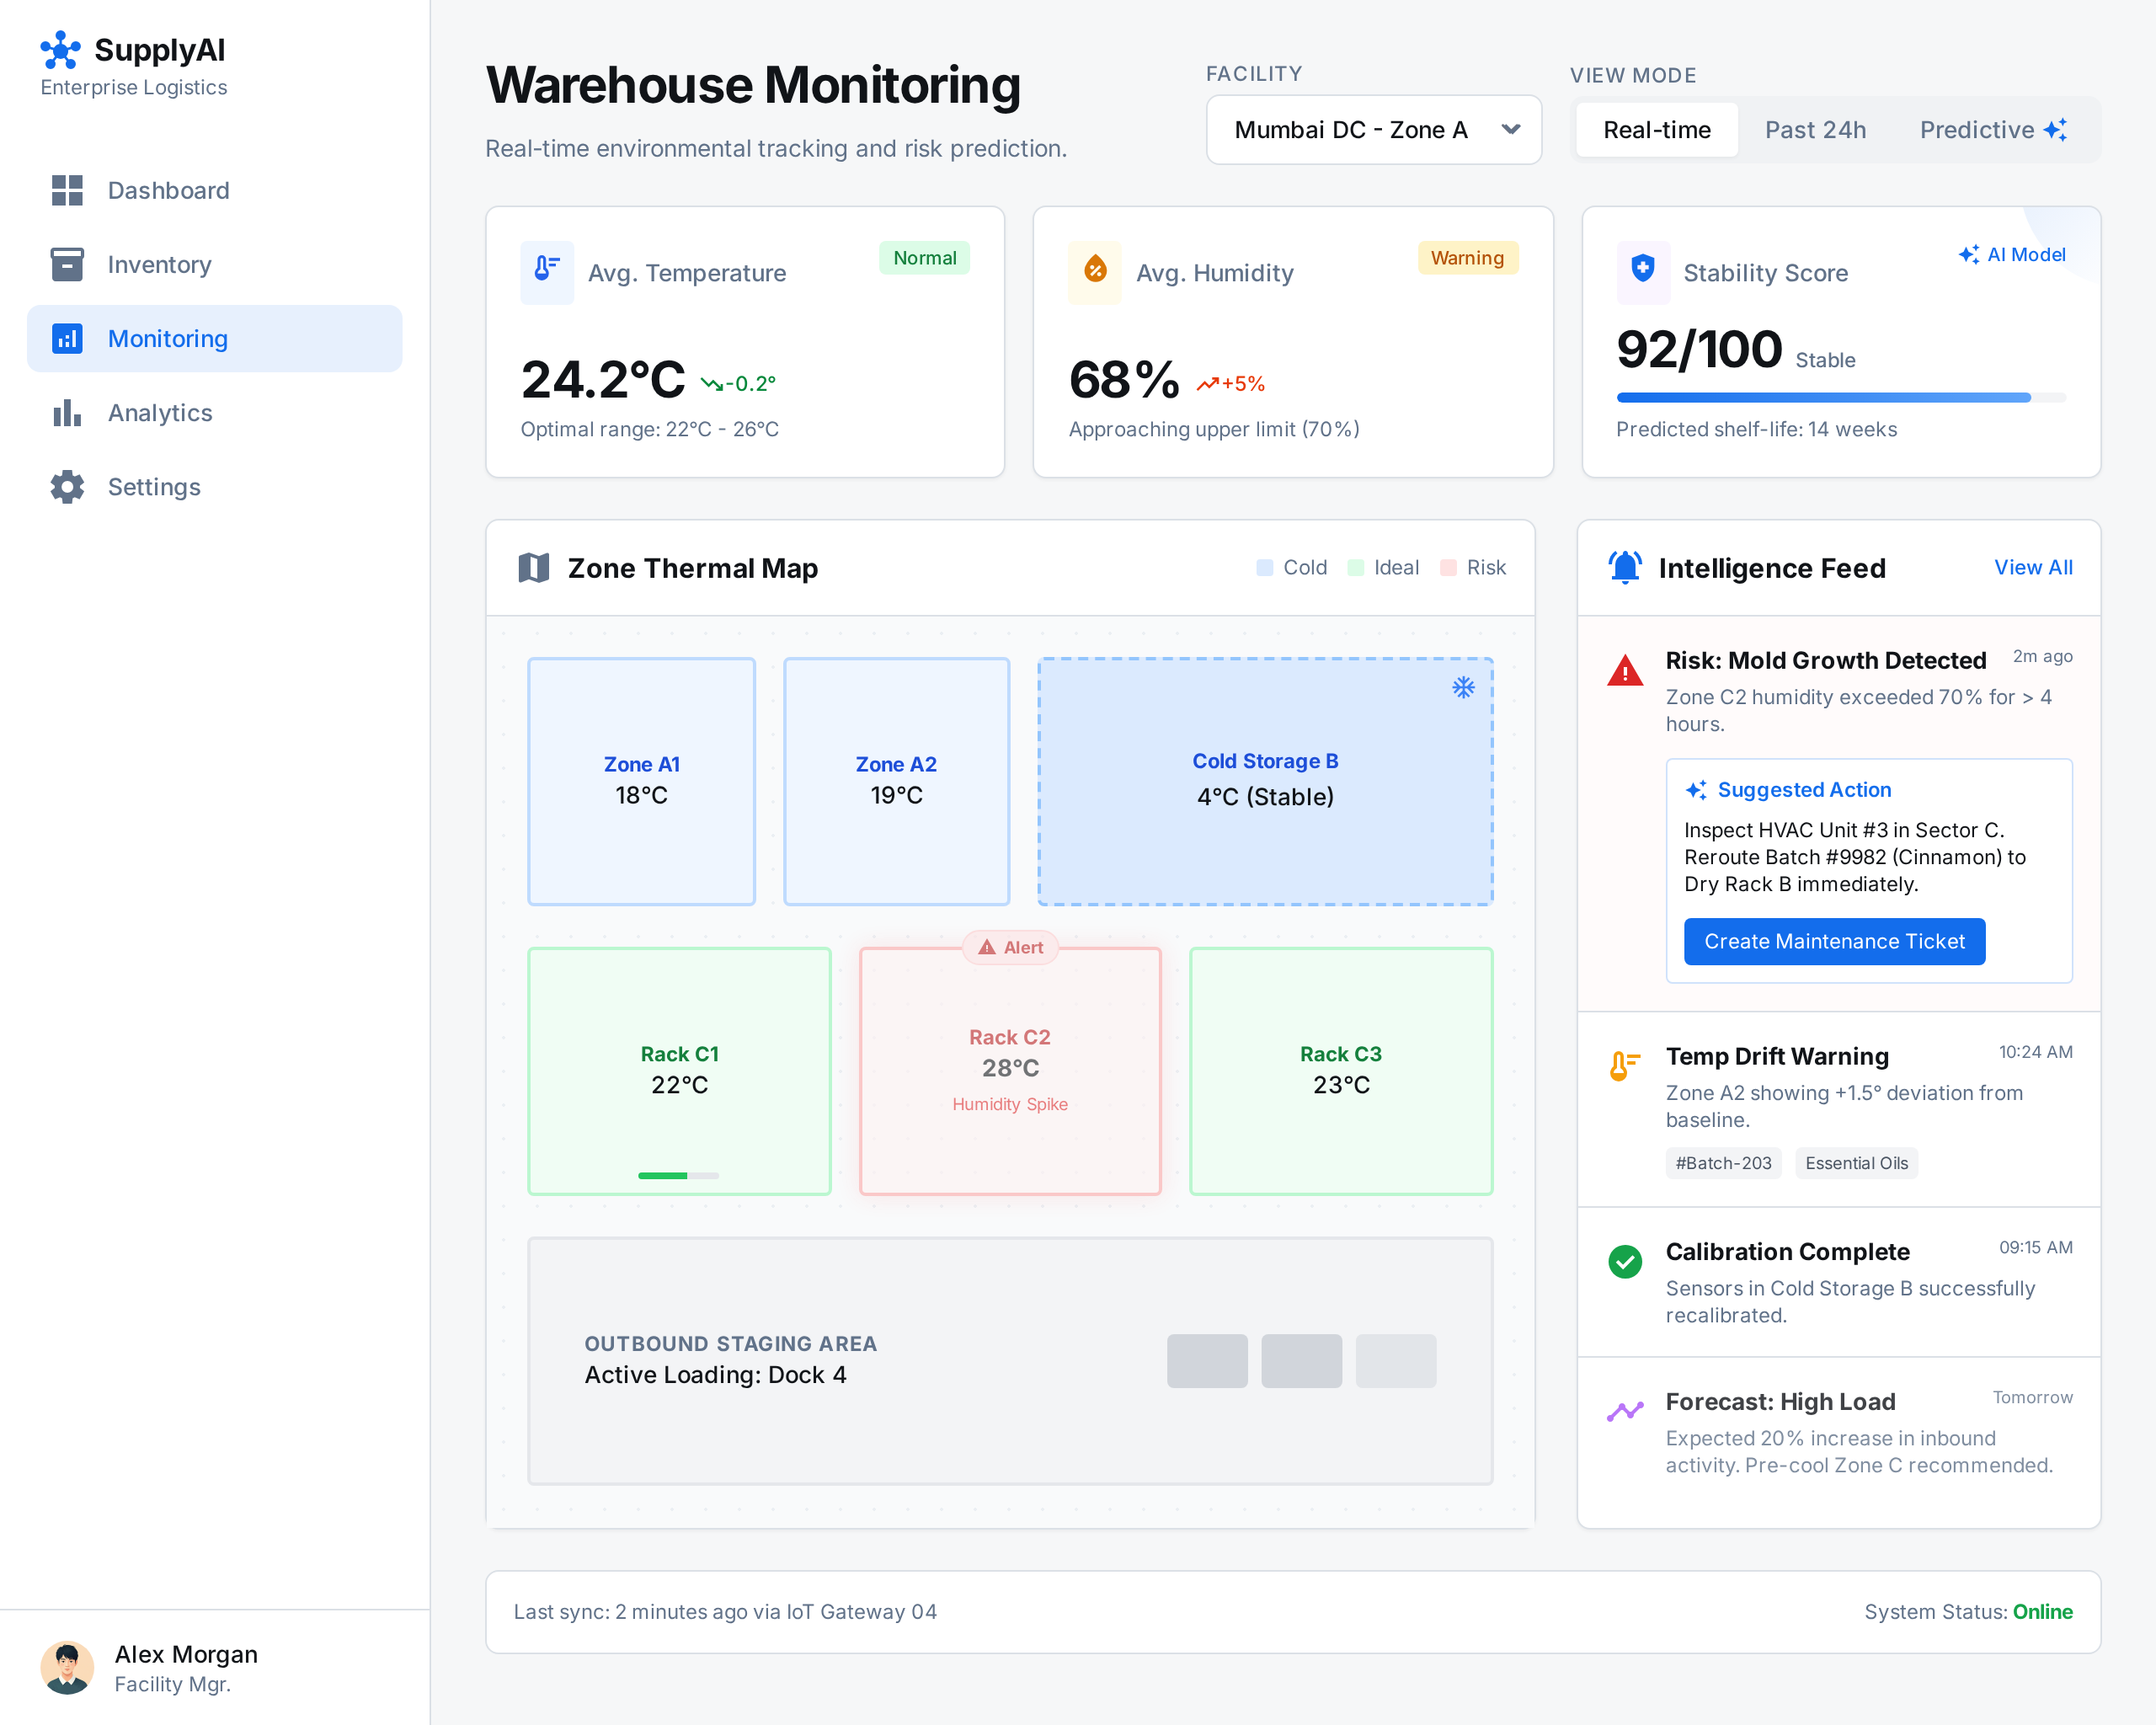Click the Outbound Staging Area panel
Viewport: 2156px width, 1725px height.
point(1010,1361)
